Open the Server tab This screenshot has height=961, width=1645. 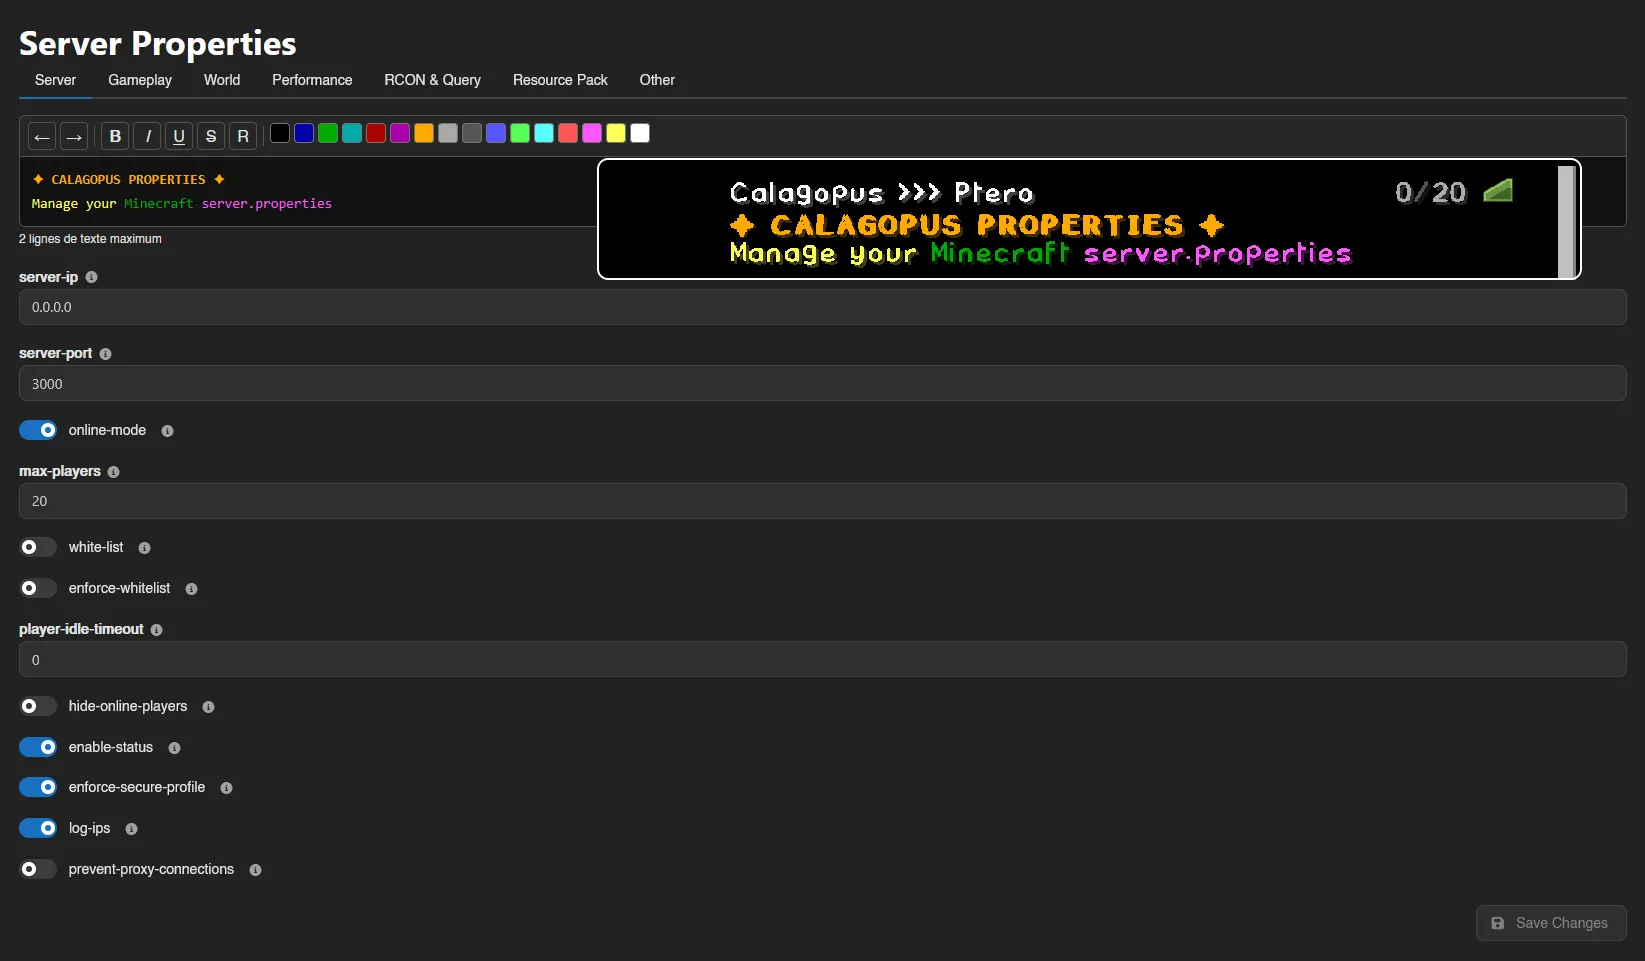tap(55, 80)
